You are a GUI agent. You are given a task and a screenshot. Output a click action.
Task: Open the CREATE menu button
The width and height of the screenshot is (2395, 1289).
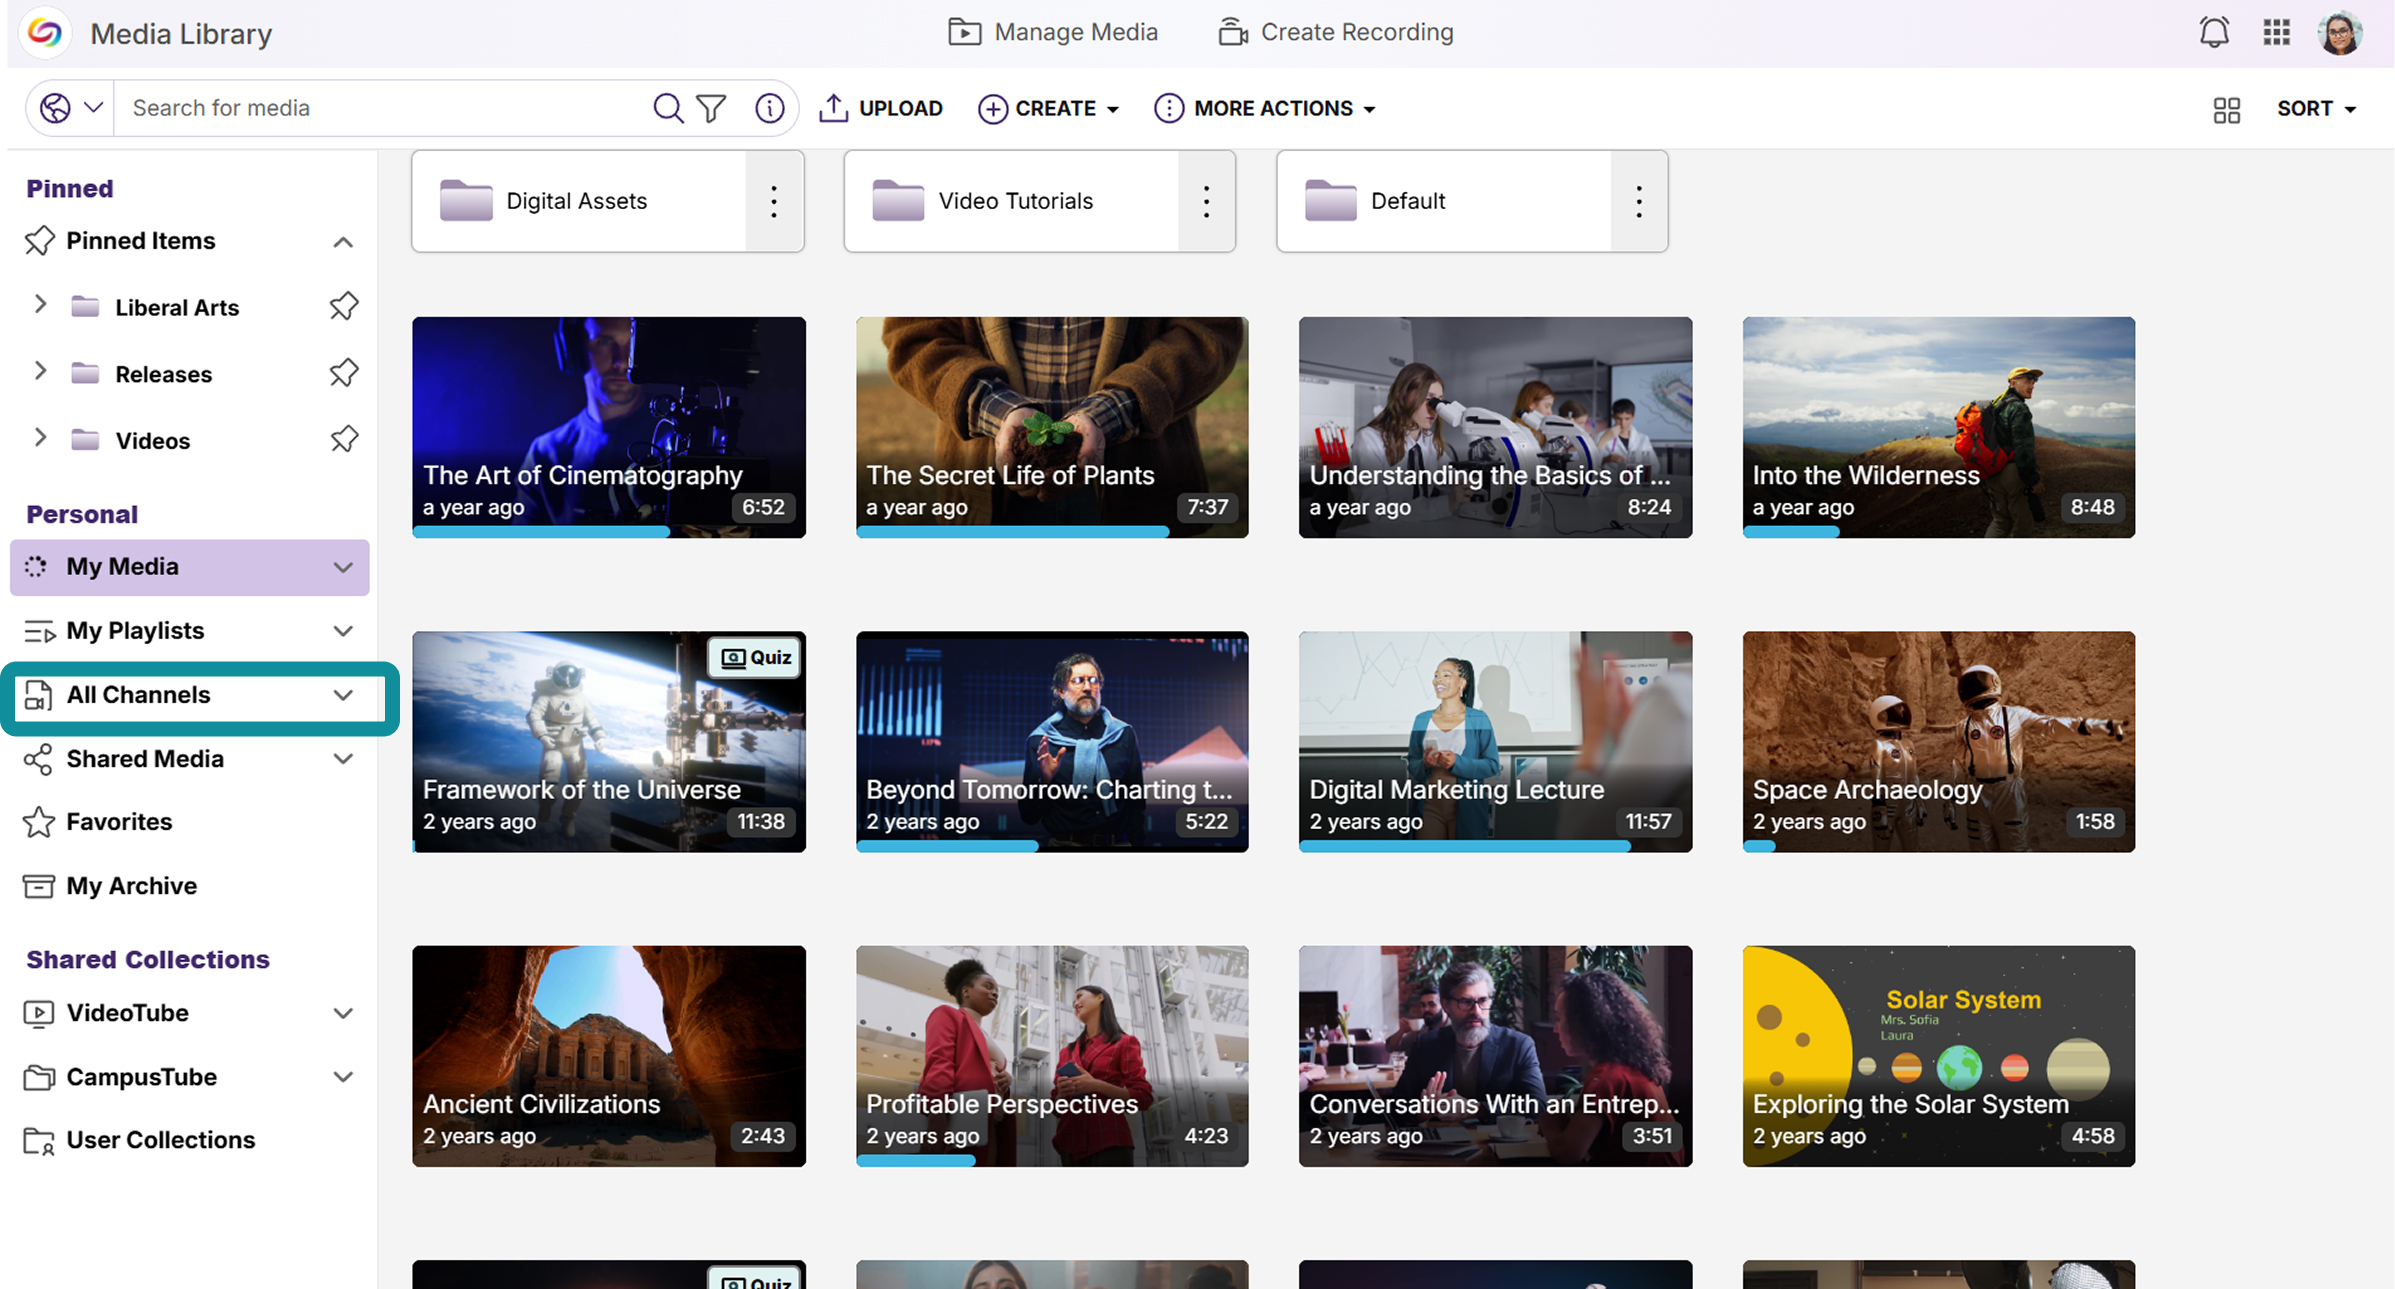pyautogui.click(x=1048, y=108)
